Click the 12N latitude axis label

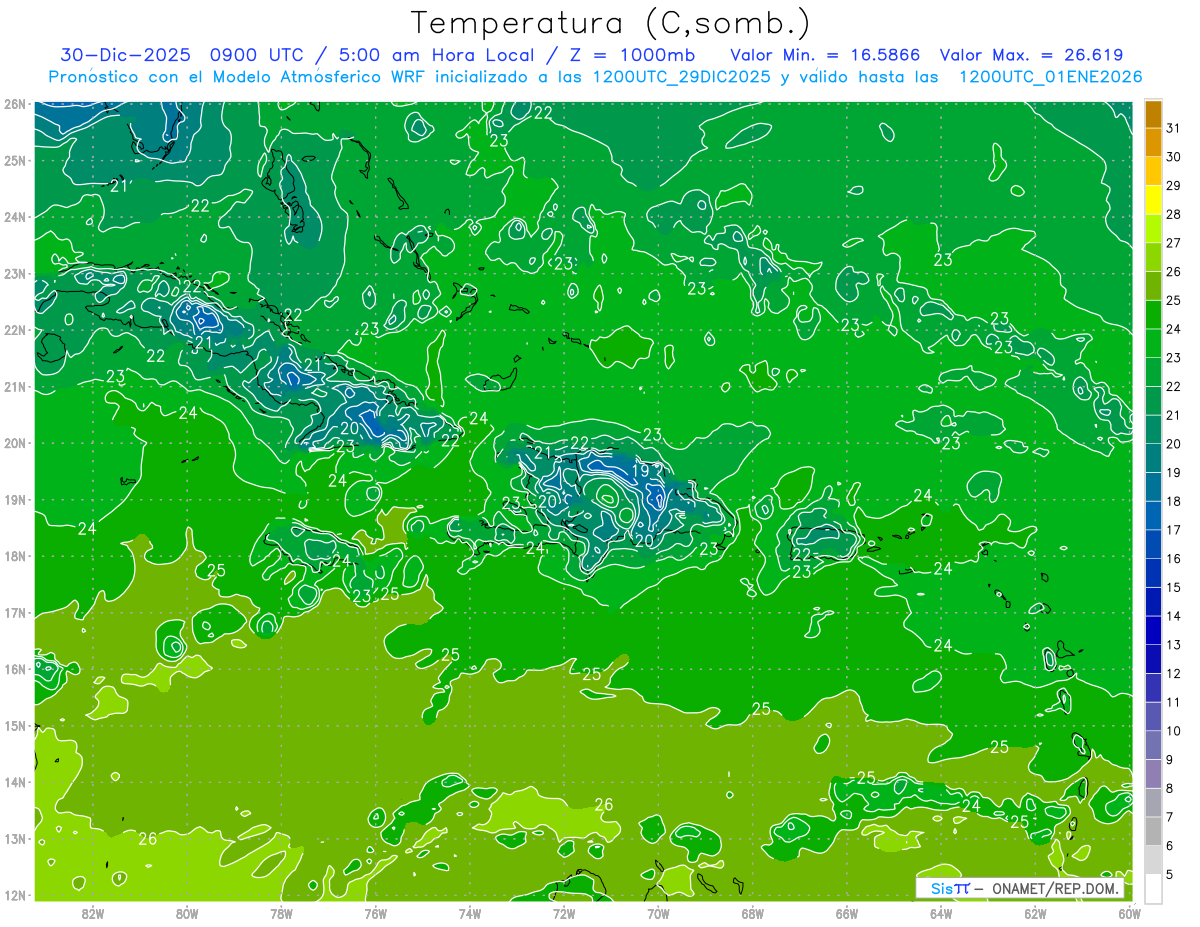(14, 895)
